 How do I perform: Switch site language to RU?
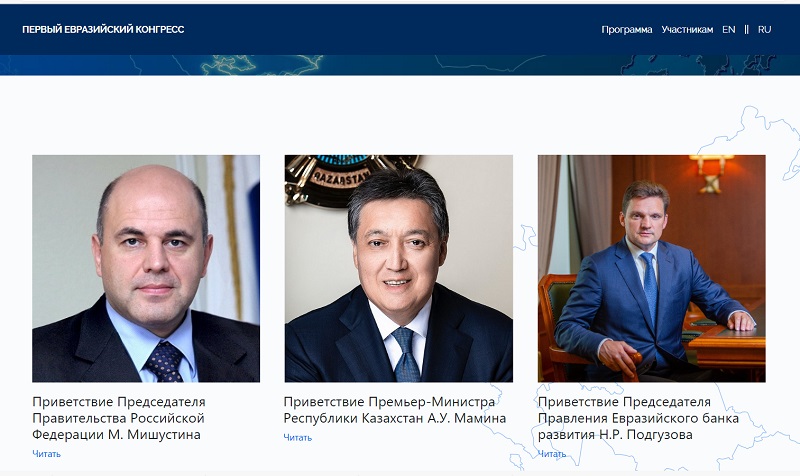pyautogui.click(x=764, y=30)
